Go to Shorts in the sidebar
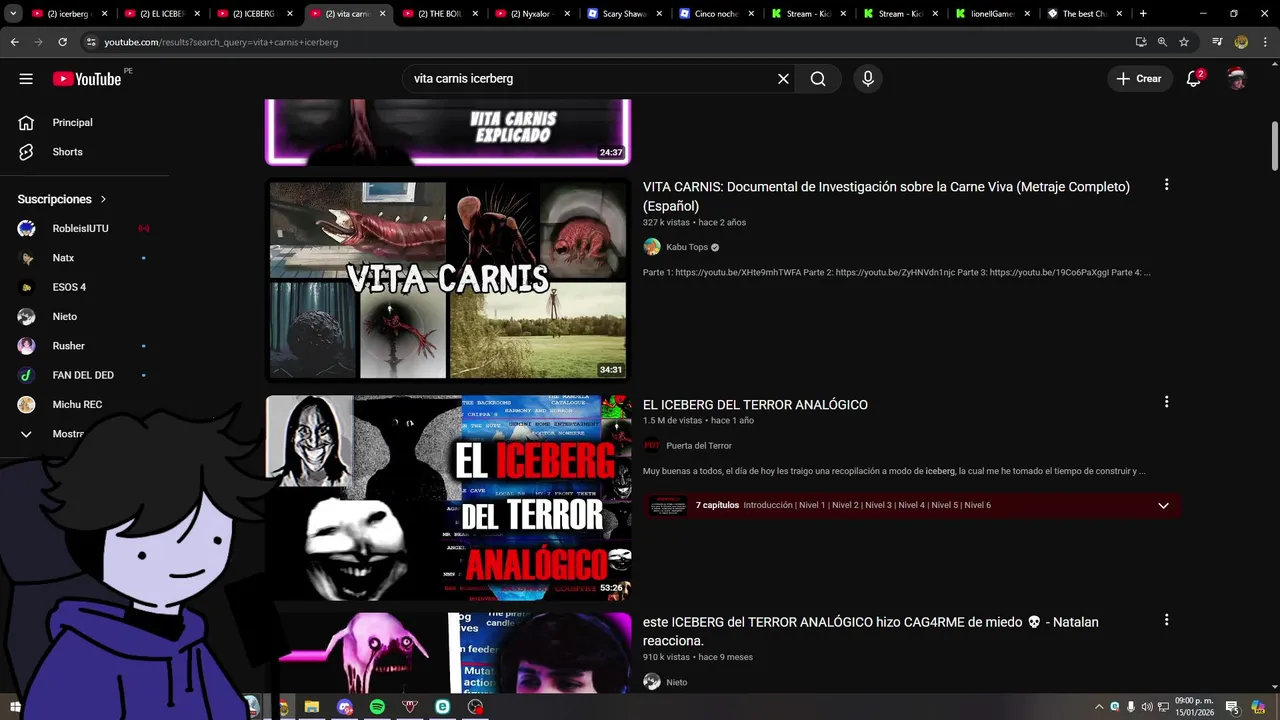 pyautogui.click(x=67, y=152)
